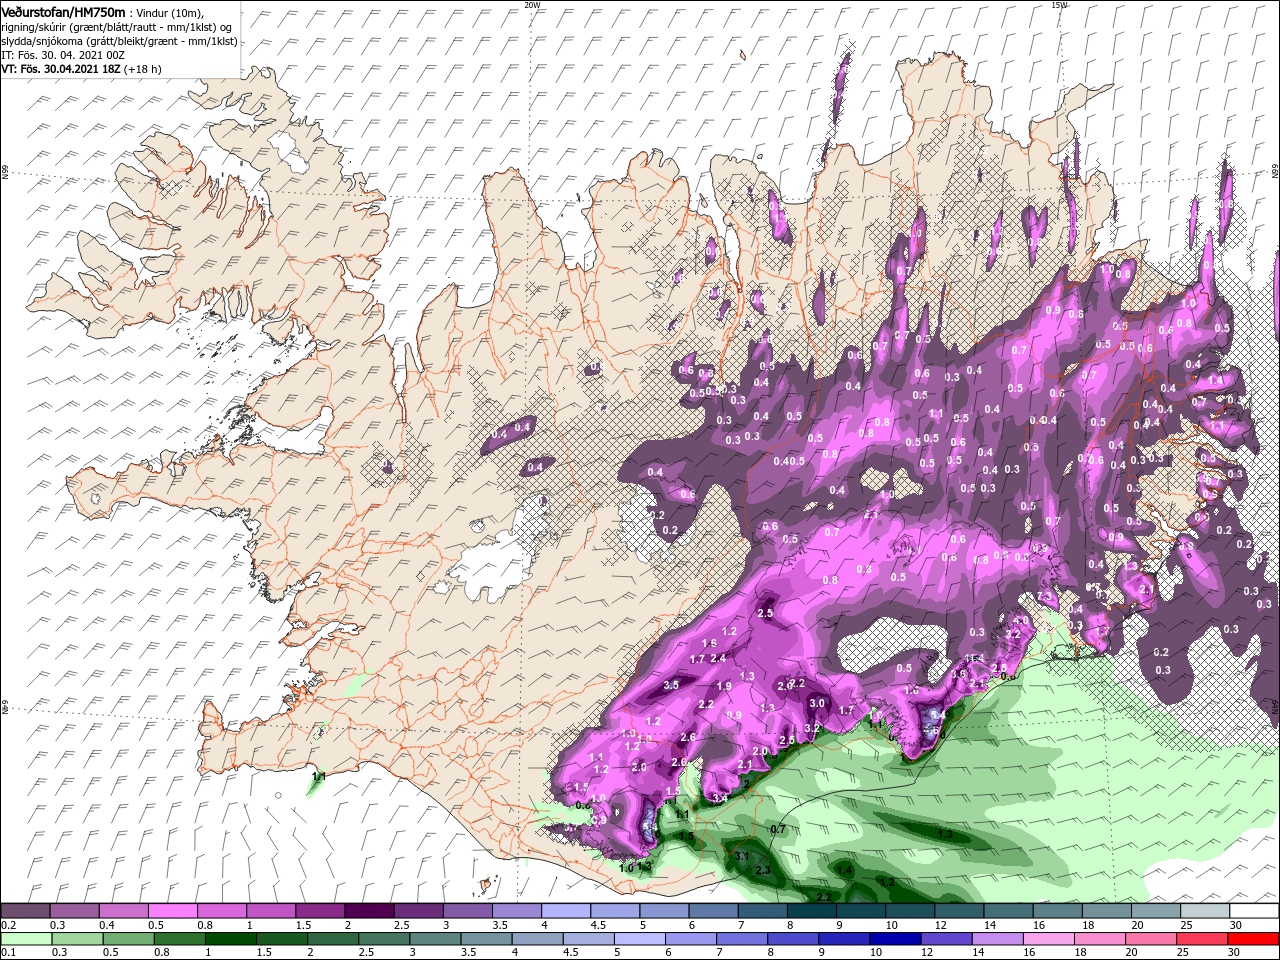Click the 20W longitude label on the top edge
This screenshot has width=1280, height=960.
(x=532, y=5)
